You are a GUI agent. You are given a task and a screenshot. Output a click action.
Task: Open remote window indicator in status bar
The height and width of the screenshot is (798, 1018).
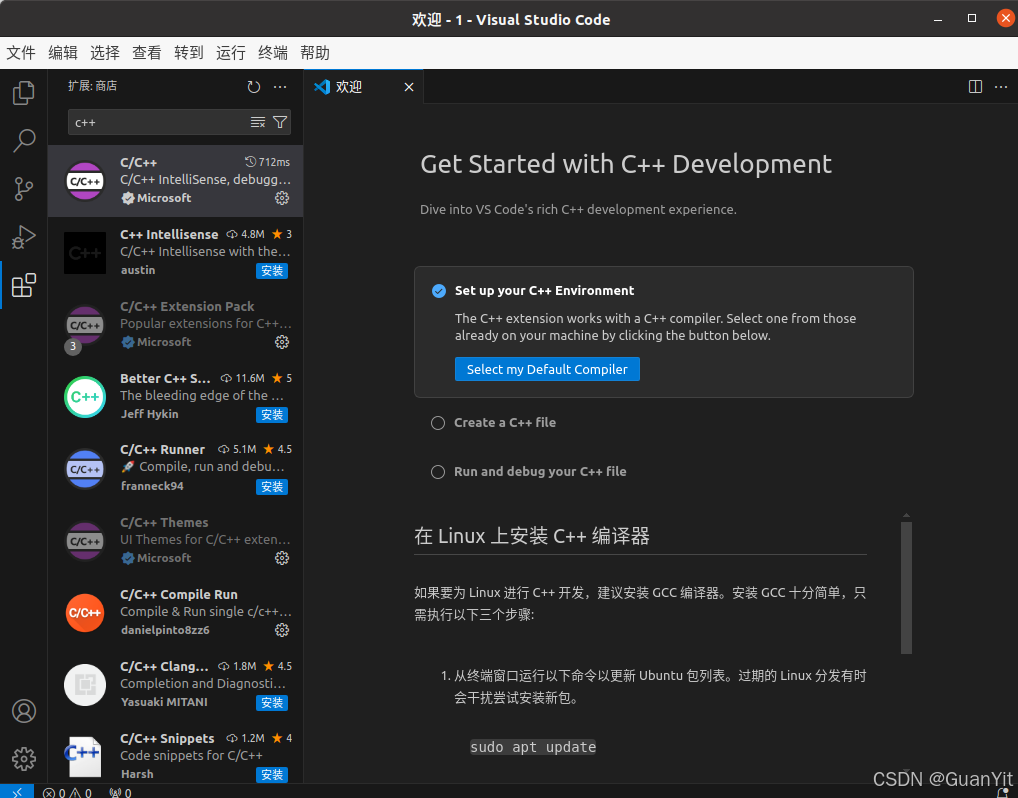(17, 792)
